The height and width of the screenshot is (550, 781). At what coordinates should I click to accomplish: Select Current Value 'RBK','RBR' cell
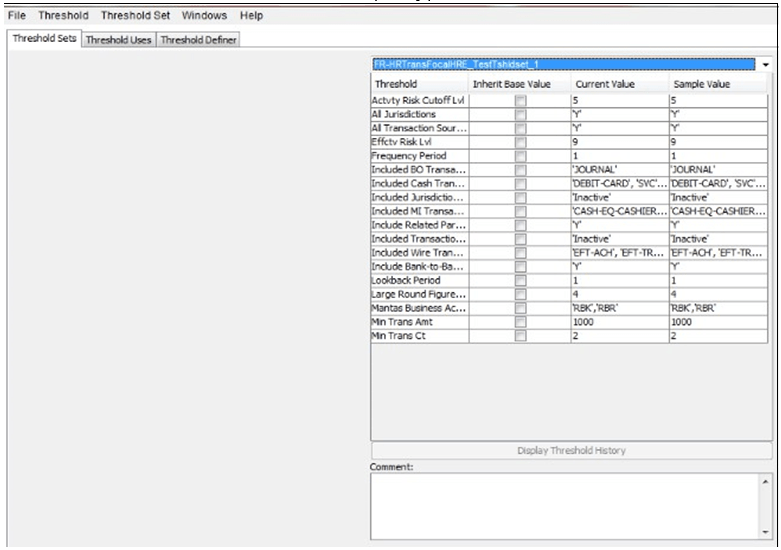point(620,308)
